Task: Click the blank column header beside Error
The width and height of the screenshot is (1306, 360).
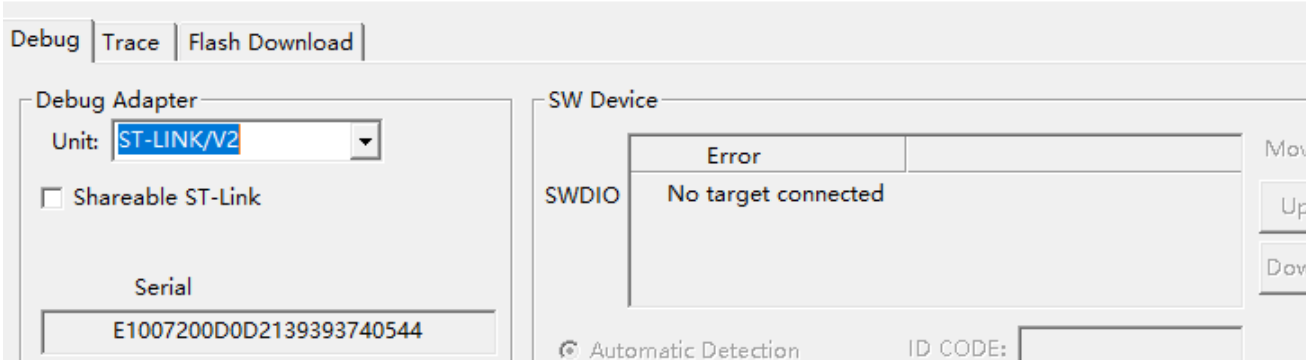Action: [x=1073, y=156]
